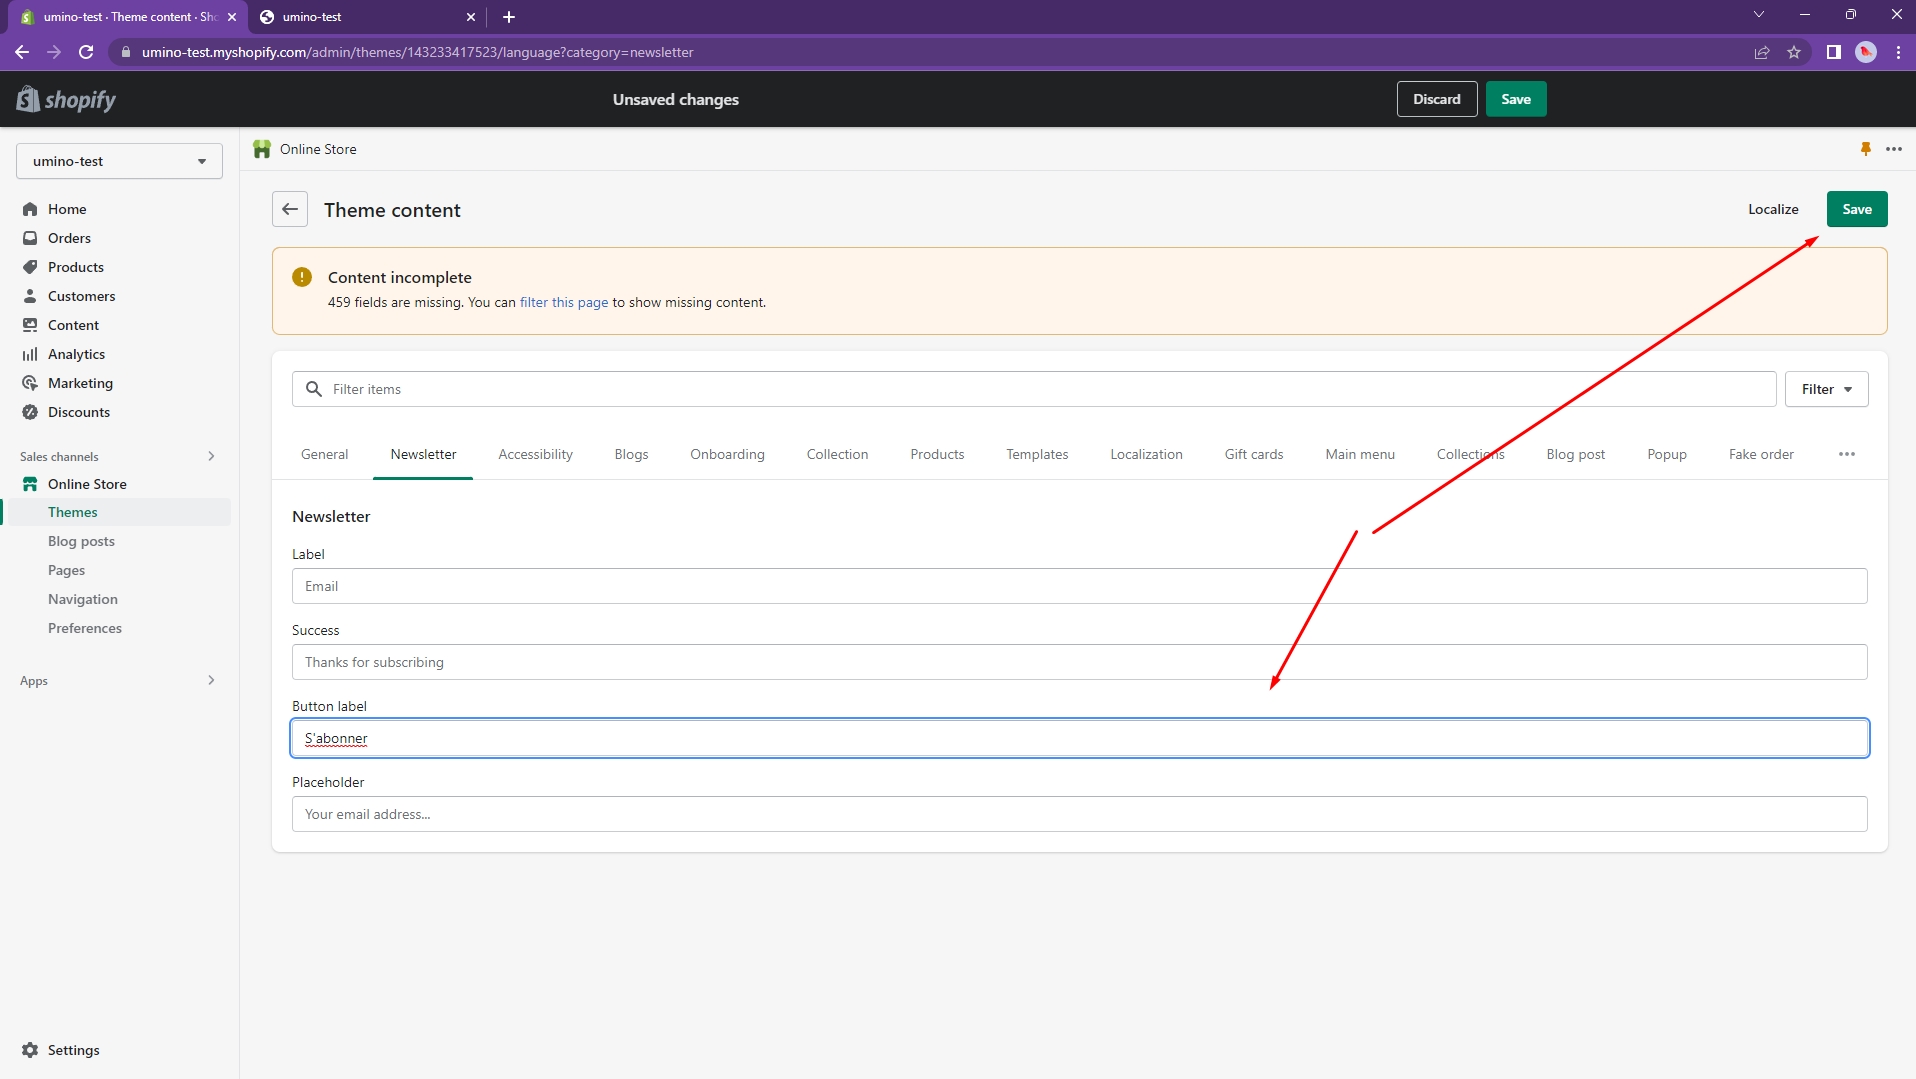Viewport: 1916px width, 1079px height.
Task: Reload the page with browser refresh icon
Action: click(86, 52)
